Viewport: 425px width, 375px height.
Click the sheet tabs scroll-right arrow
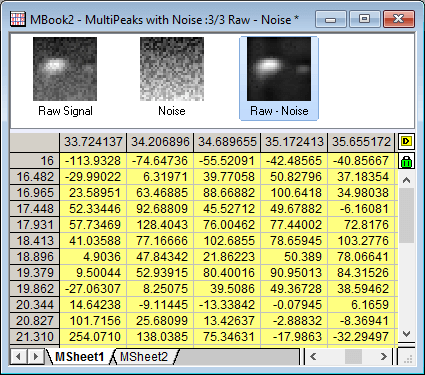point(35,357)
